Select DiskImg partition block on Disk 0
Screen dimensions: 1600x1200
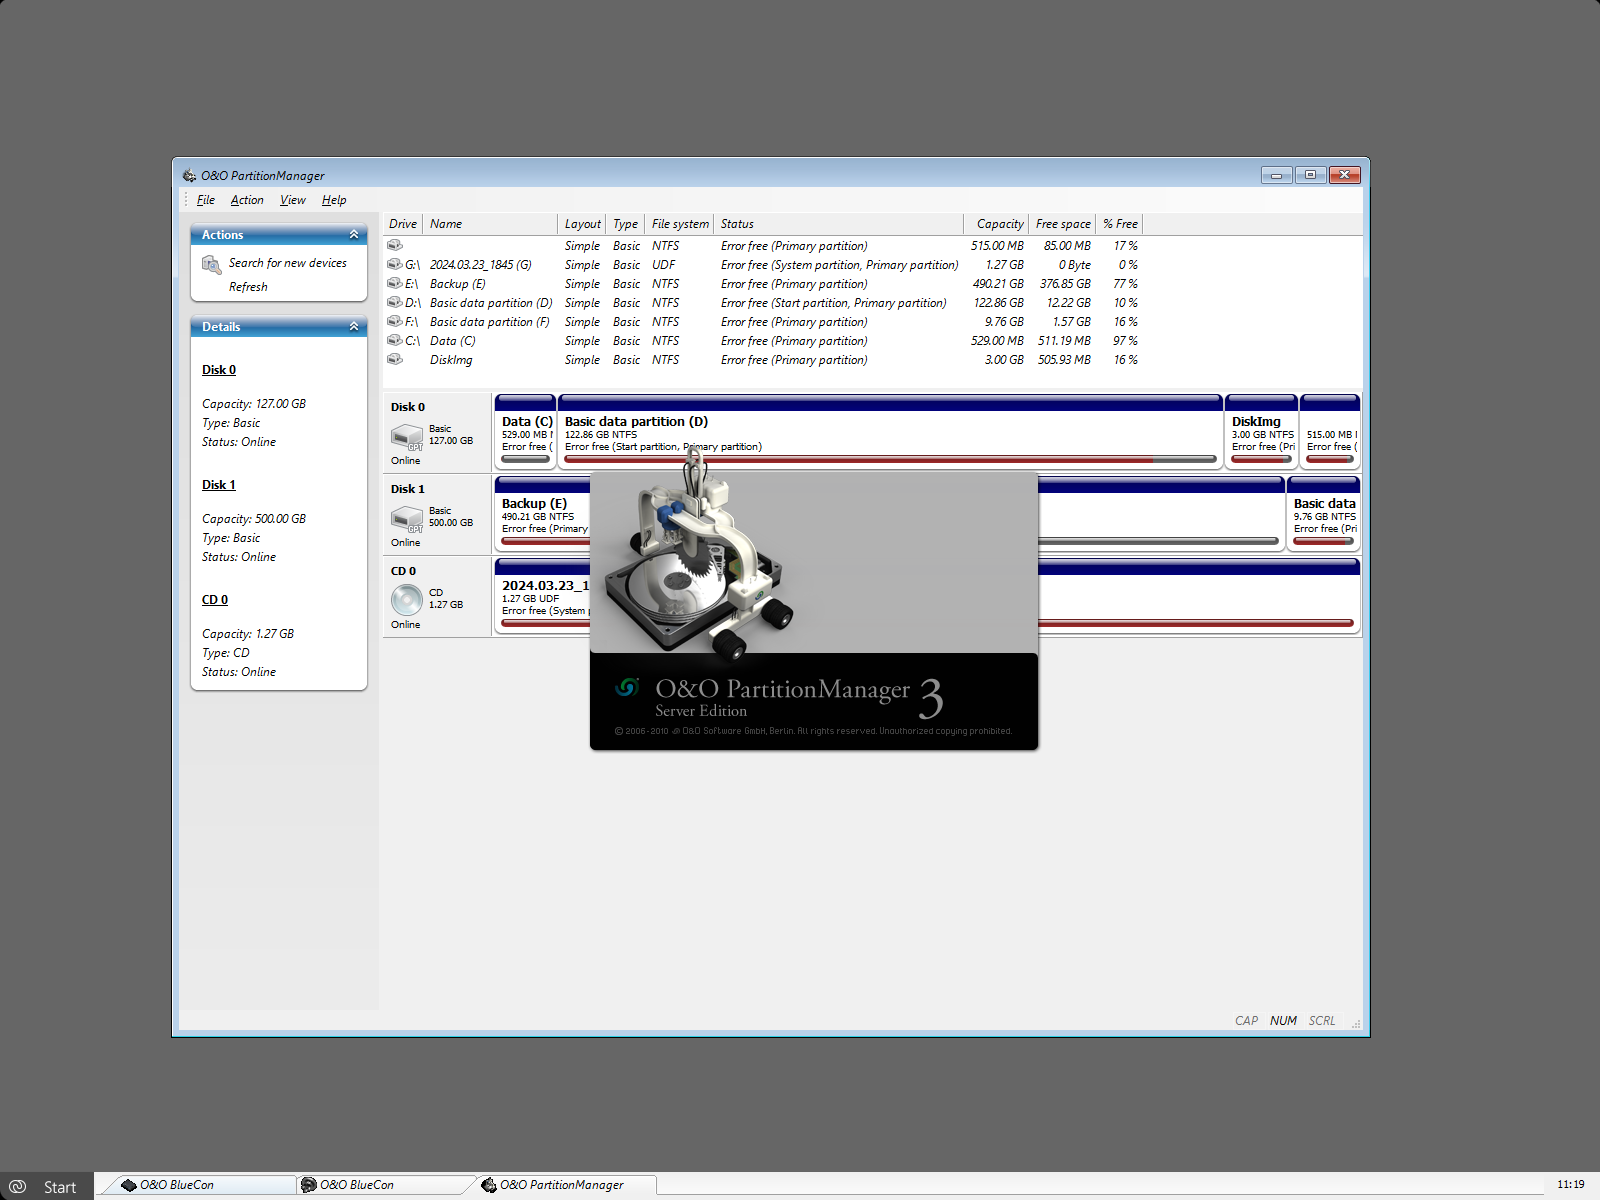coord(1262,431)
